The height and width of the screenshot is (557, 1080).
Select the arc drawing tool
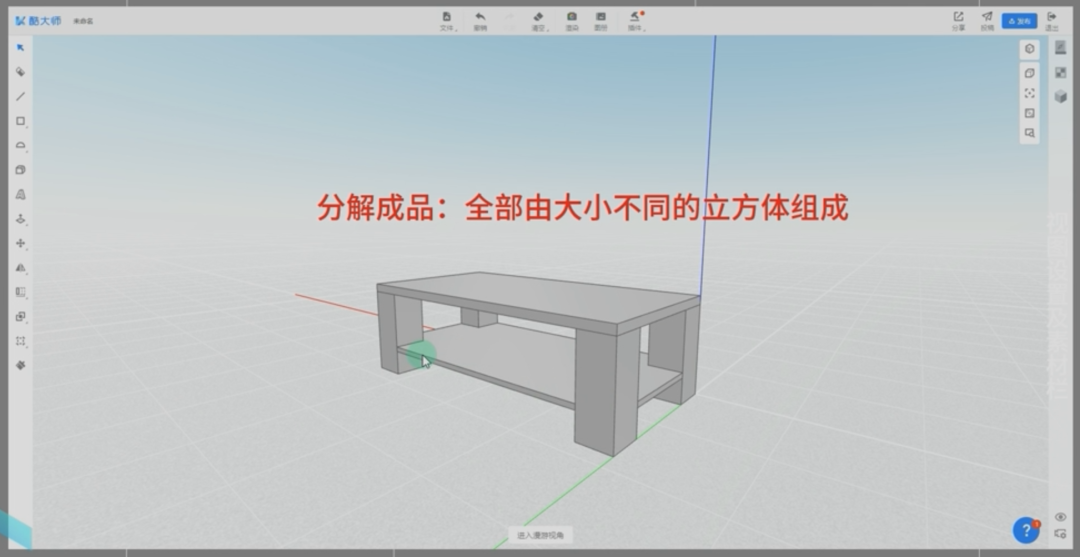[21, 145]
